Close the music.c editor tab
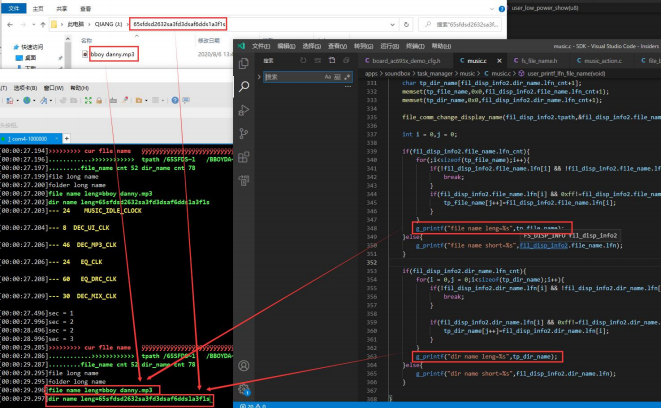Screen dimensions: 661x408 tap(499, 61)
